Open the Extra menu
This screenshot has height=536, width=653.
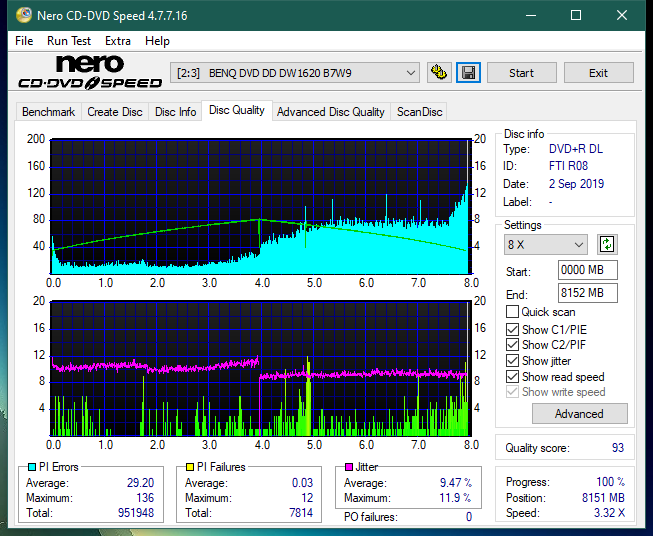click(118, 41)
